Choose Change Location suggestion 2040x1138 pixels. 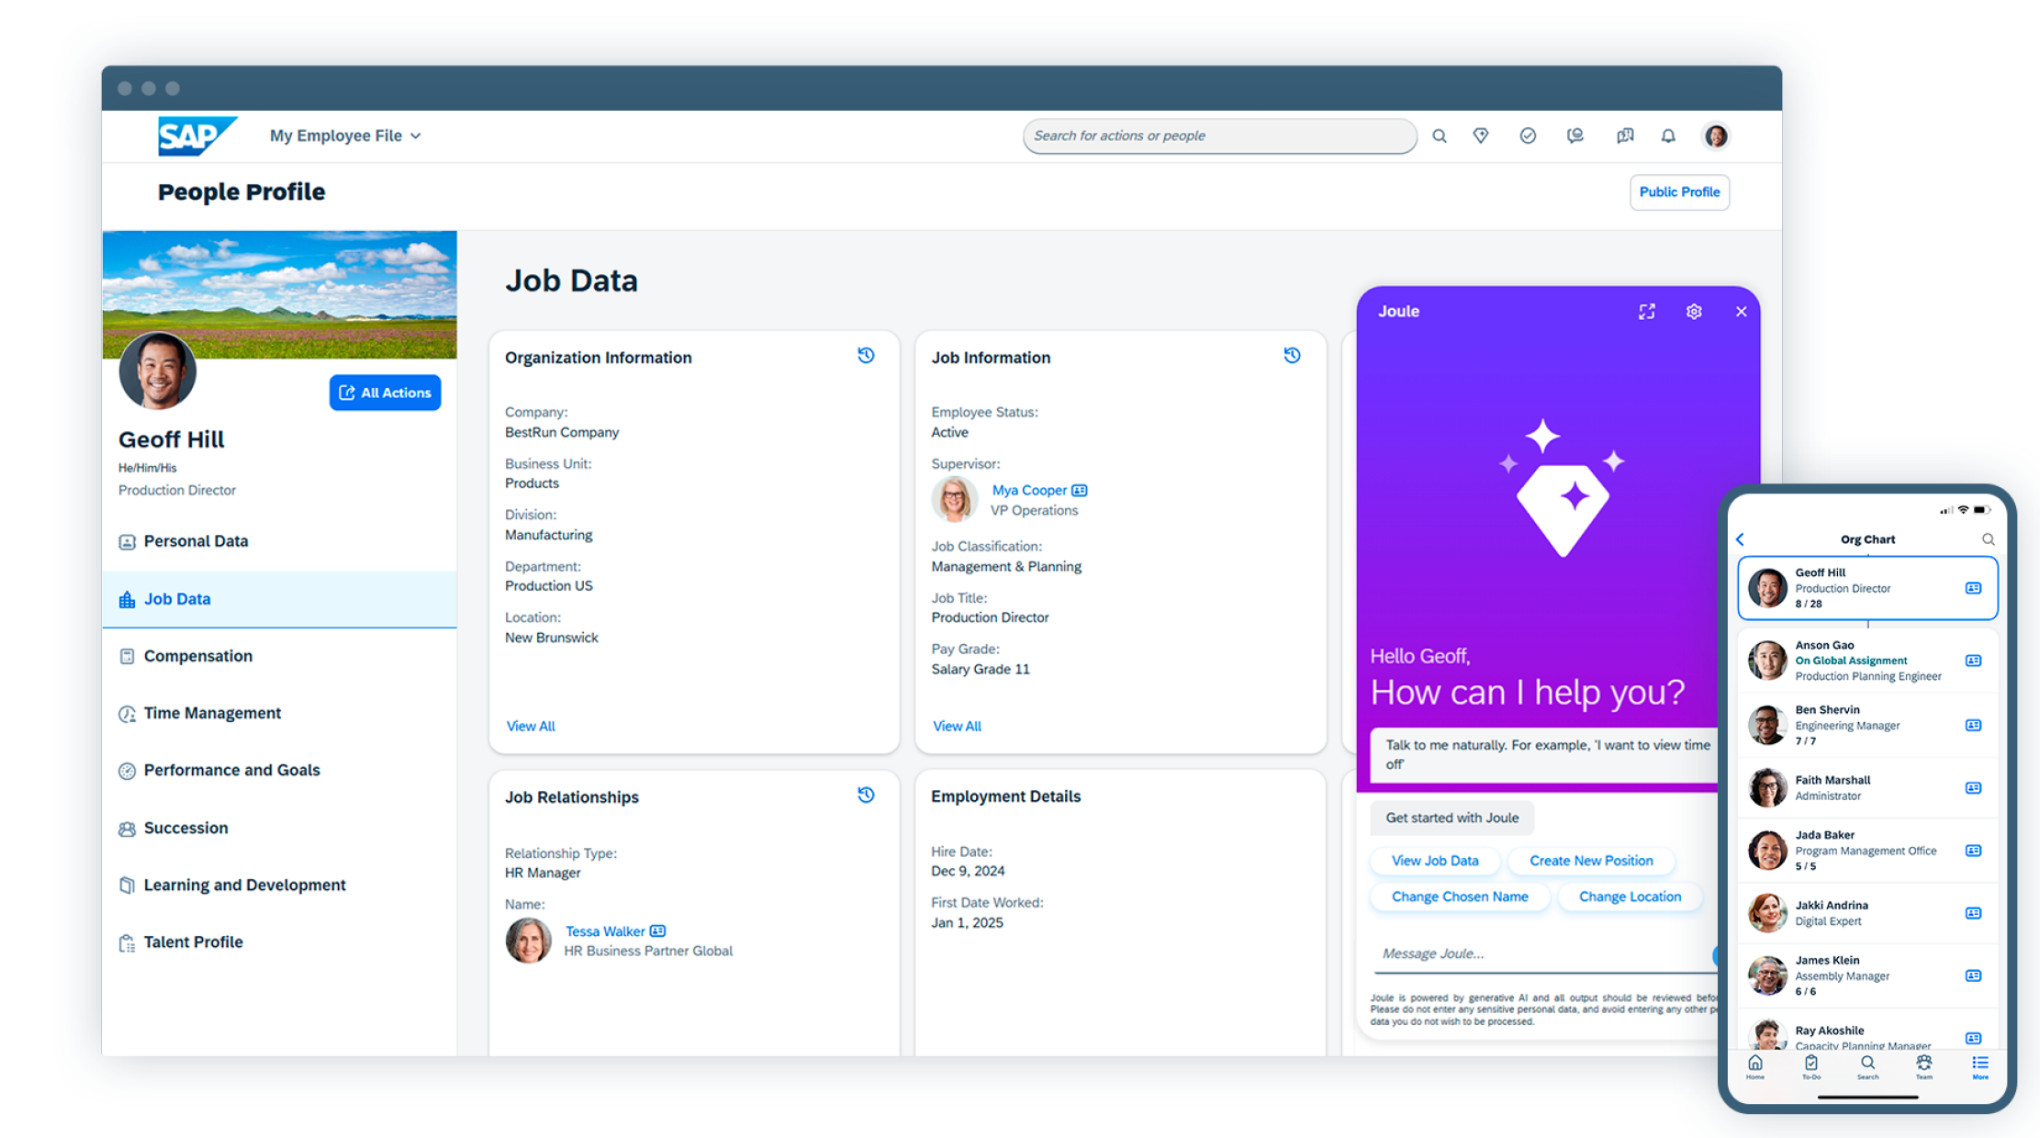(1630, 897)
